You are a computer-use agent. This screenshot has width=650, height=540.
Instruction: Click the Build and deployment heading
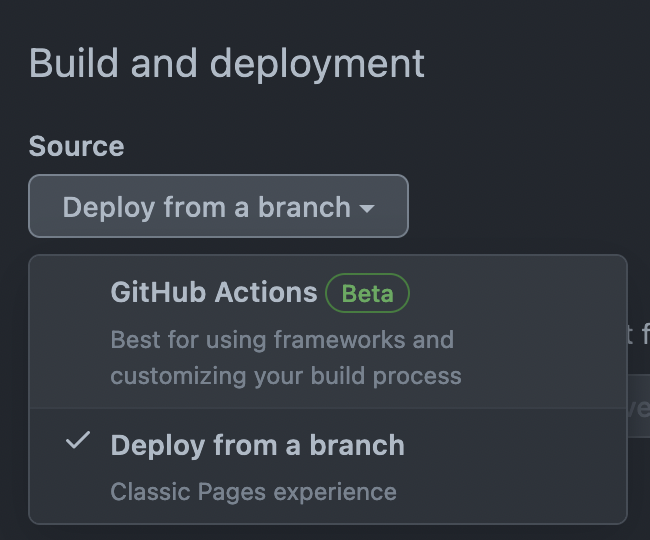point(227,64)
